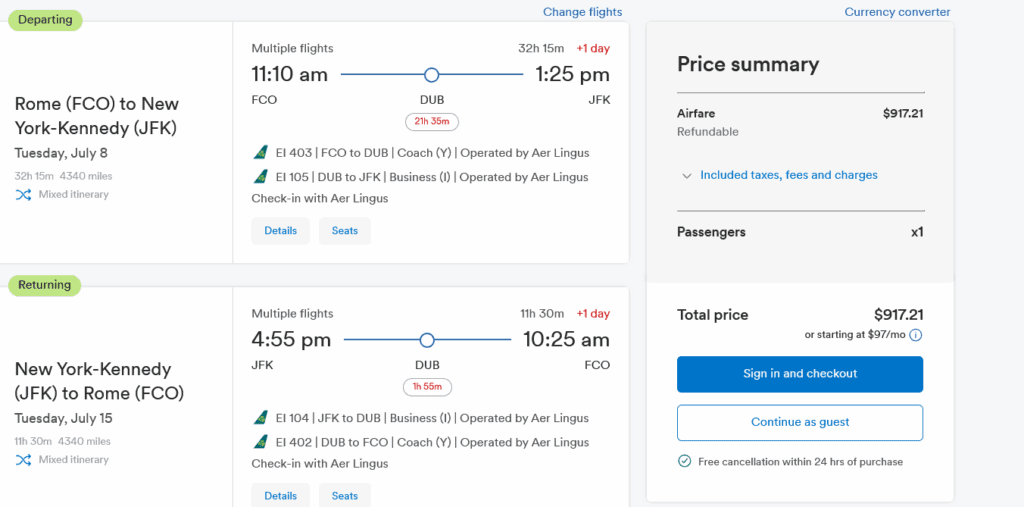Open the Change flights link
Viewport: 1024px width, 507px height.
(x=583, y=12)
